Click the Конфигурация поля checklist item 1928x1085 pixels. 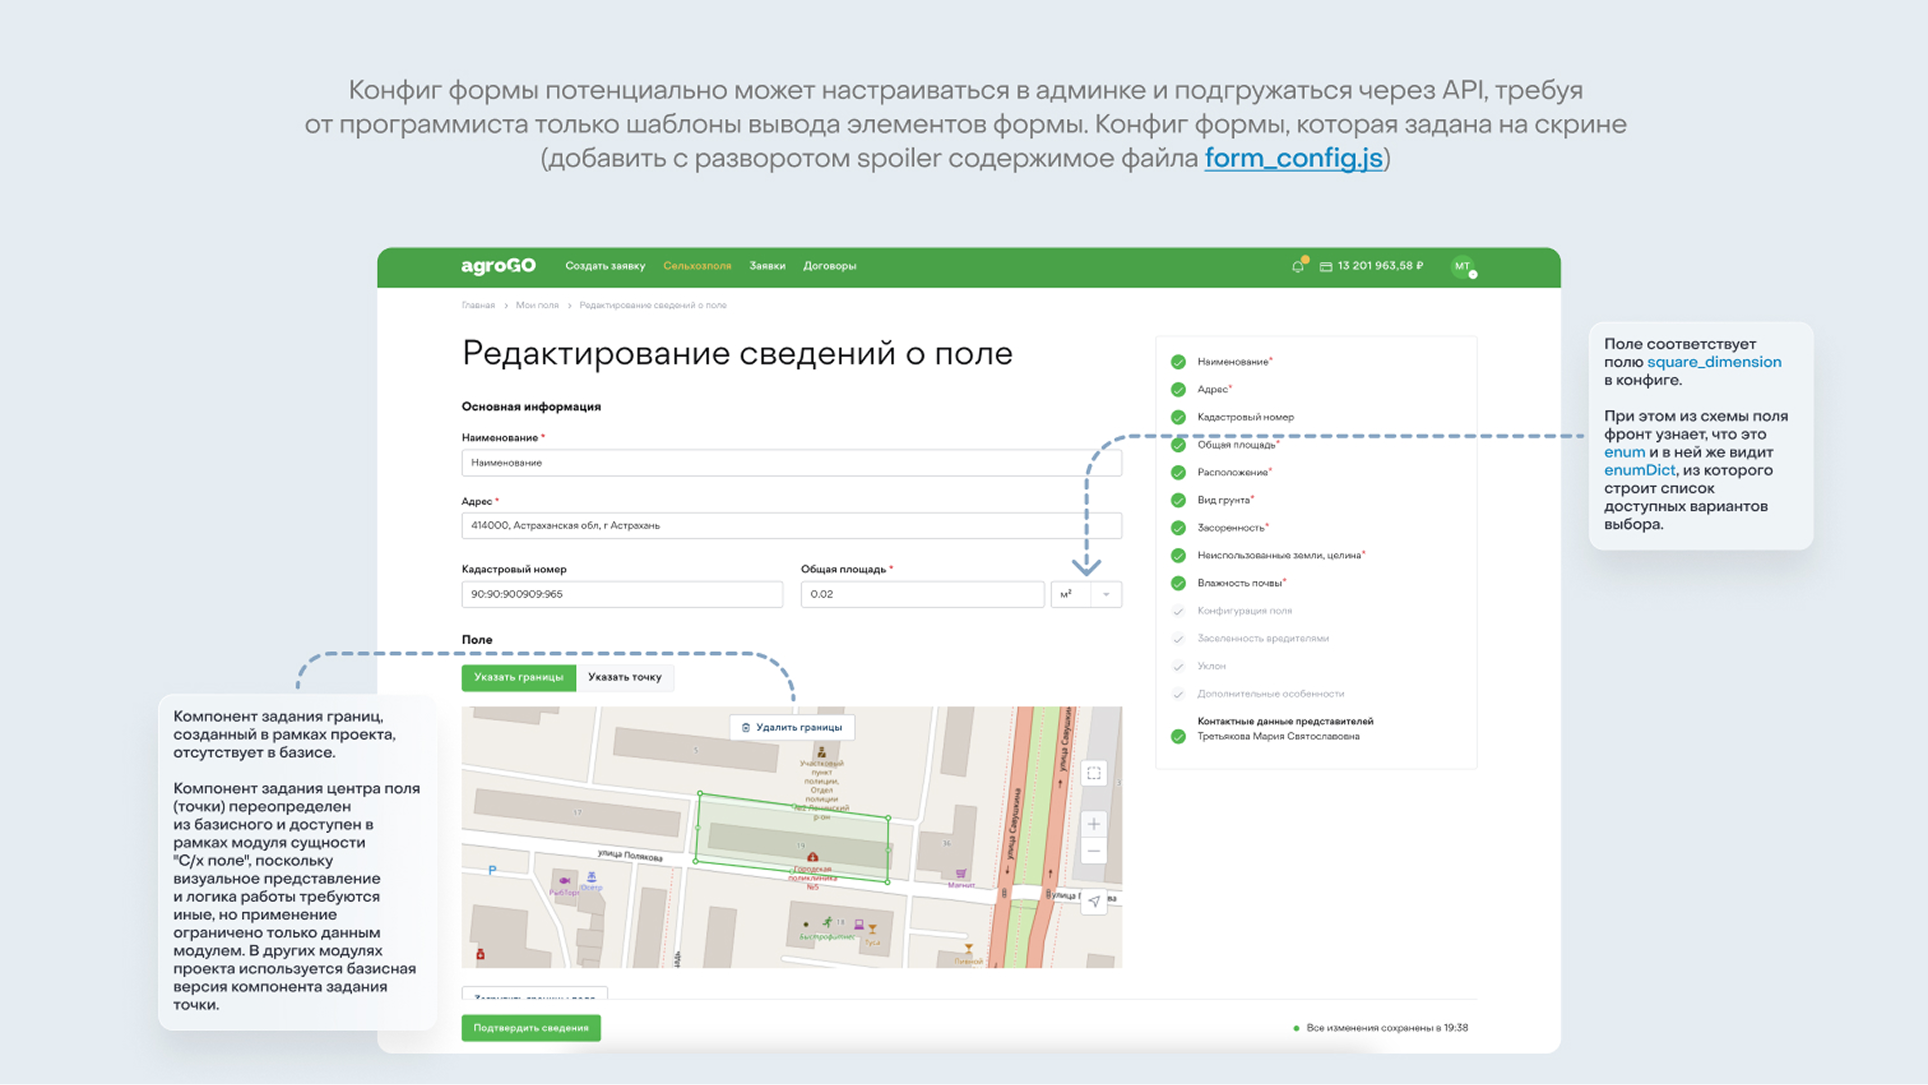(x=1244, y=610)
